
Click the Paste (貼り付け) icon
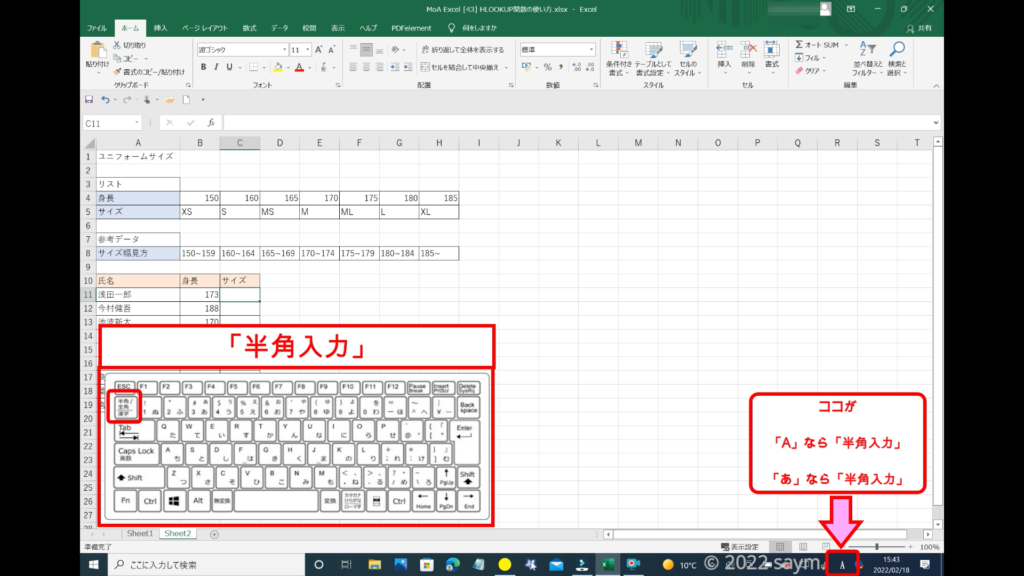tap(98, 51)
